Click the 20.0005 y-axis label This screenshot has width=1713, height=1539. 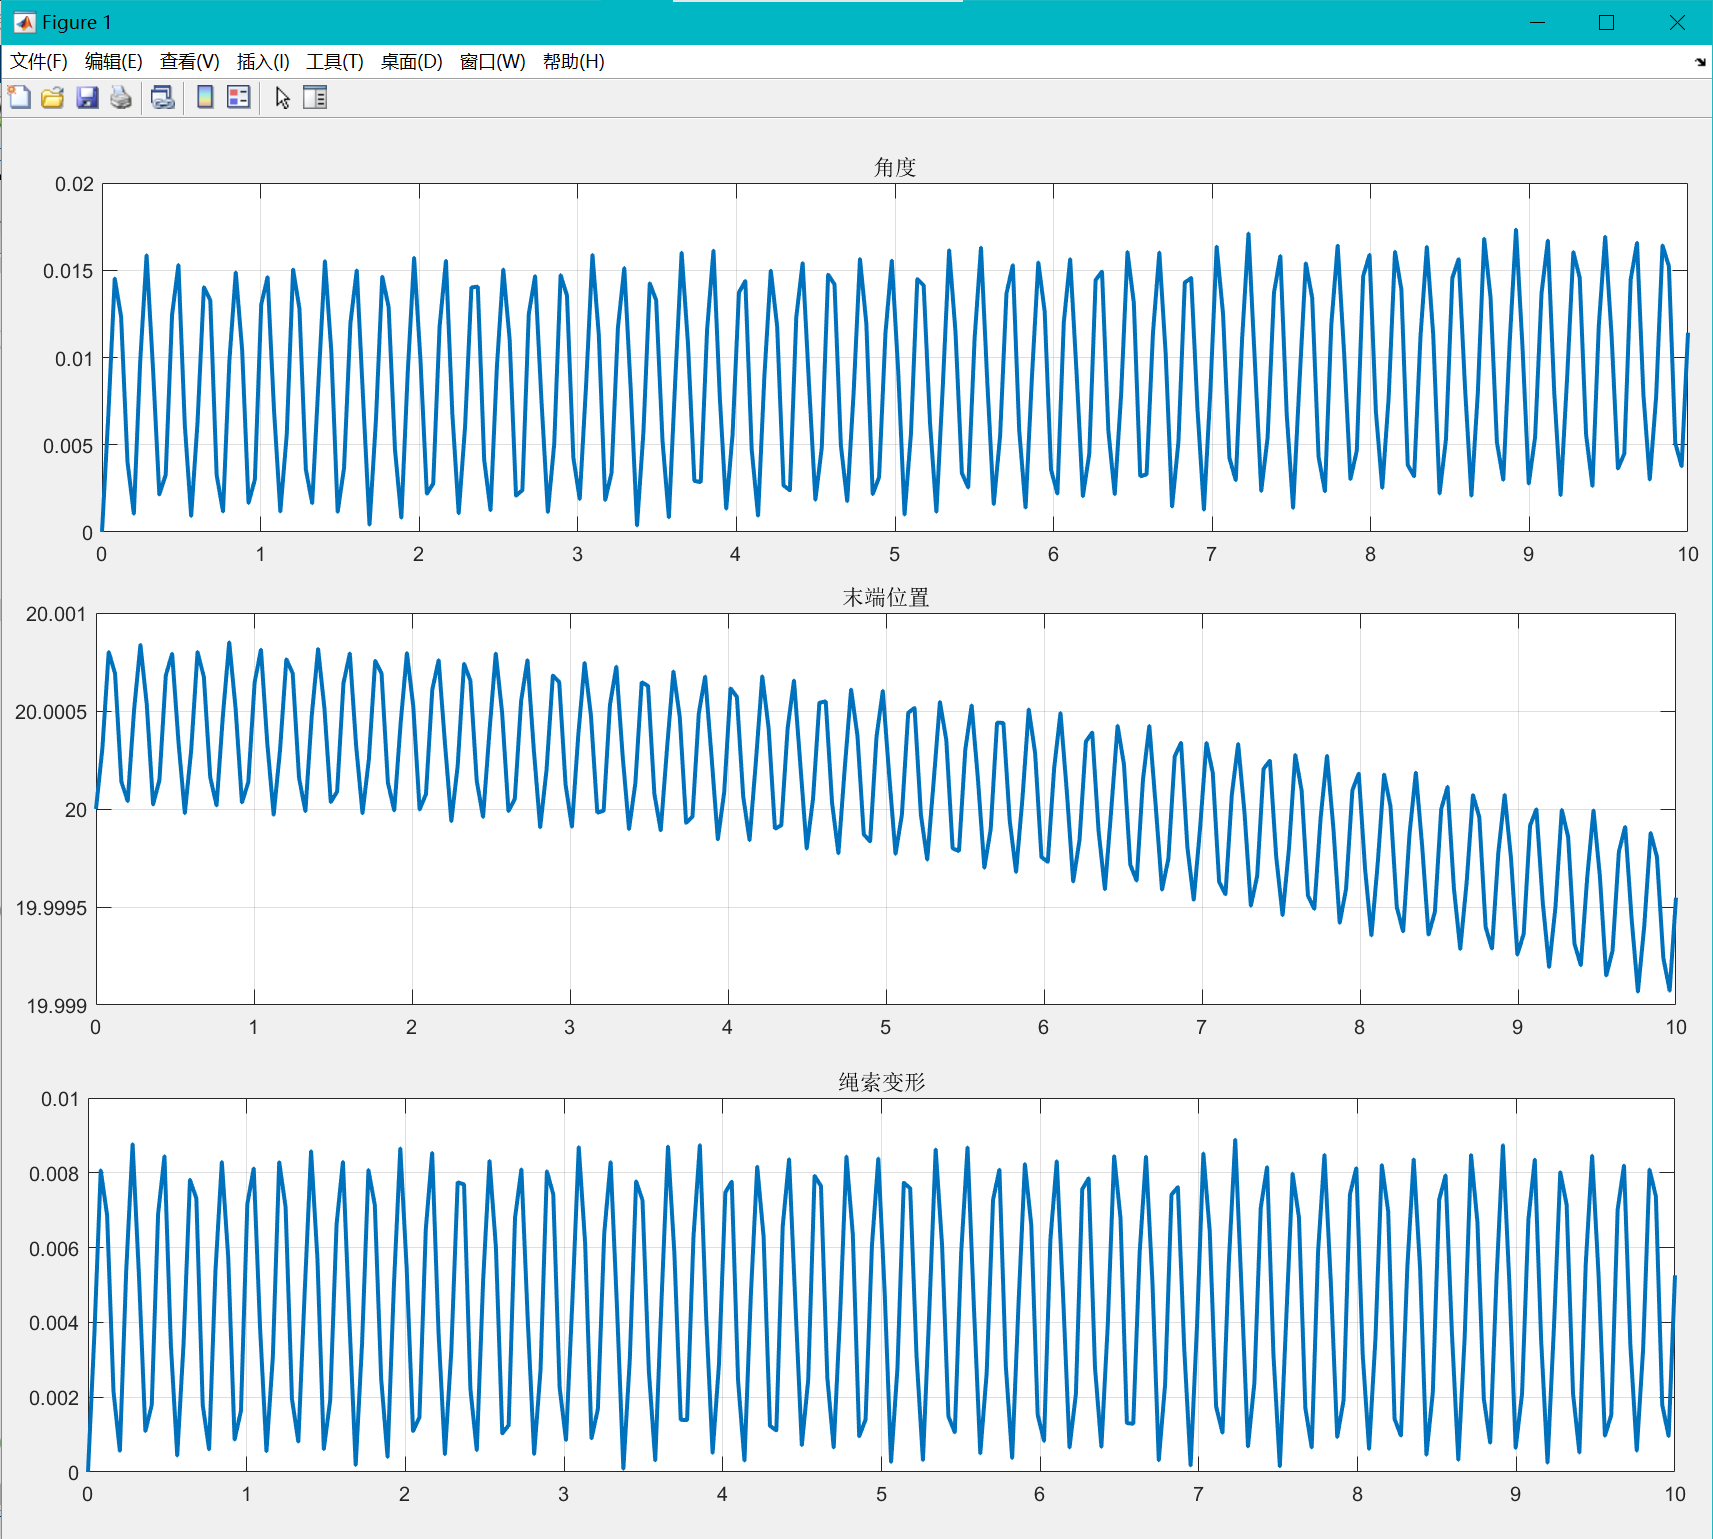(x=51, y=712)
